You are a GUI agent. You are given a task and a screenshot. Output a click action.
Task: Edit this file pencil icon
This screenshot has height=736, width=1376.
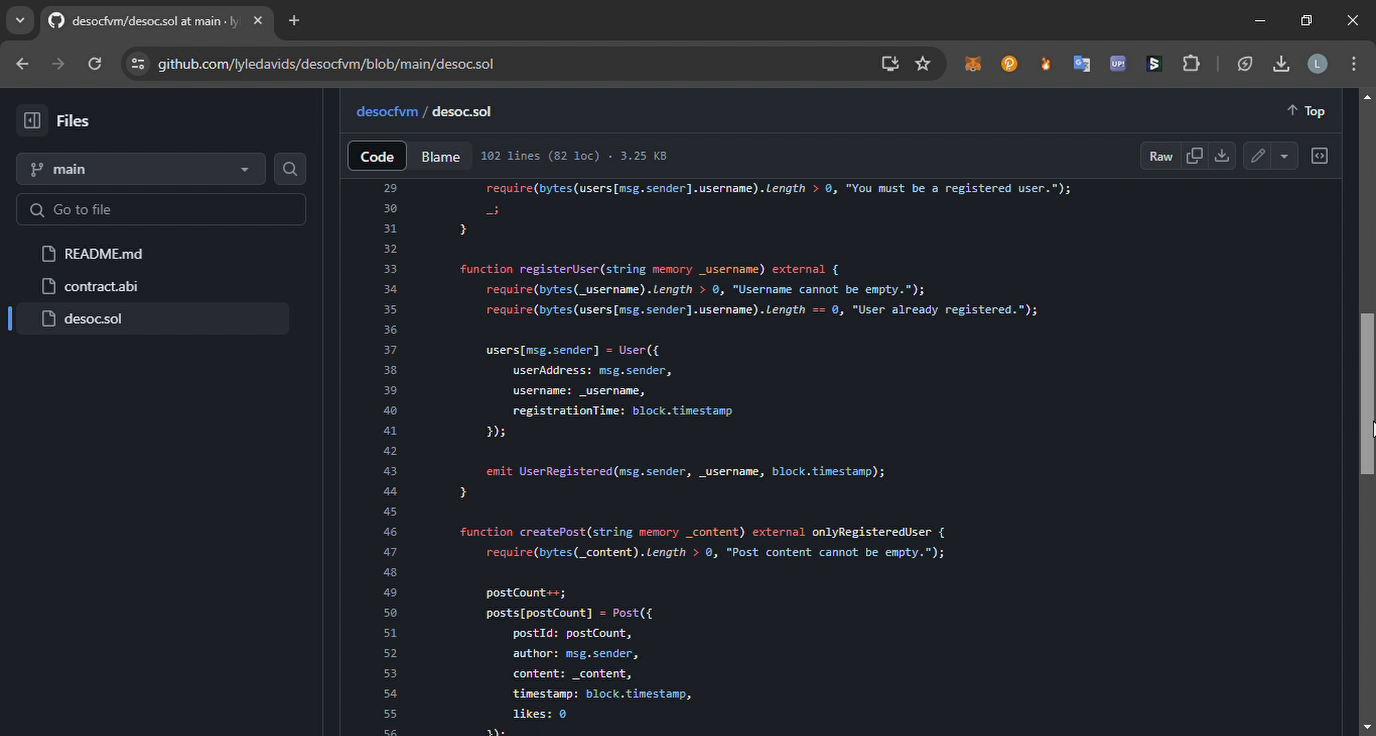coord(1258,156)
